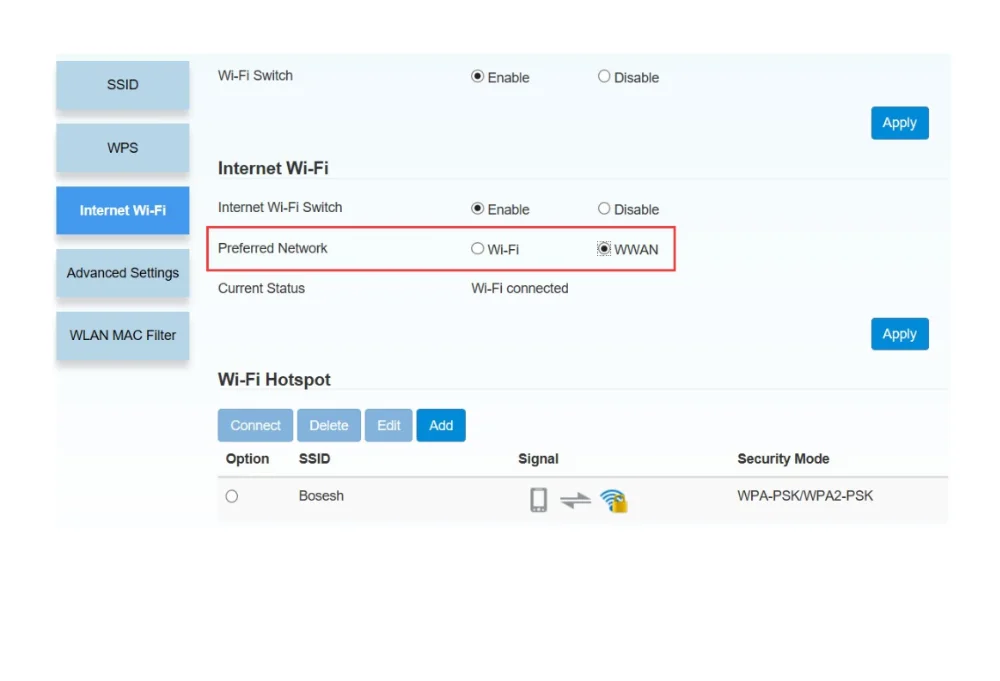Screen dimensions: 1000x681
Task: Set Preferred Network to WWAN
Action: 603,249
